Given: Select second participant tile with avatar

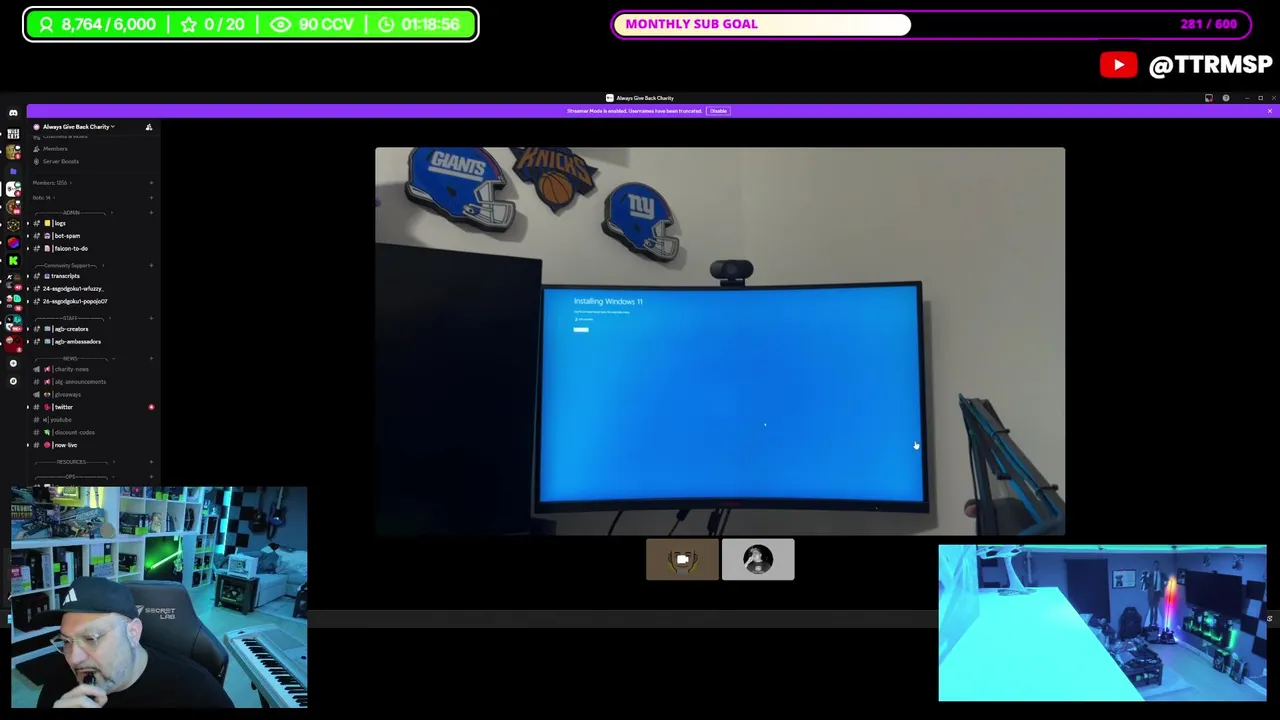Looking at the screenshot, I should [758, 560].
